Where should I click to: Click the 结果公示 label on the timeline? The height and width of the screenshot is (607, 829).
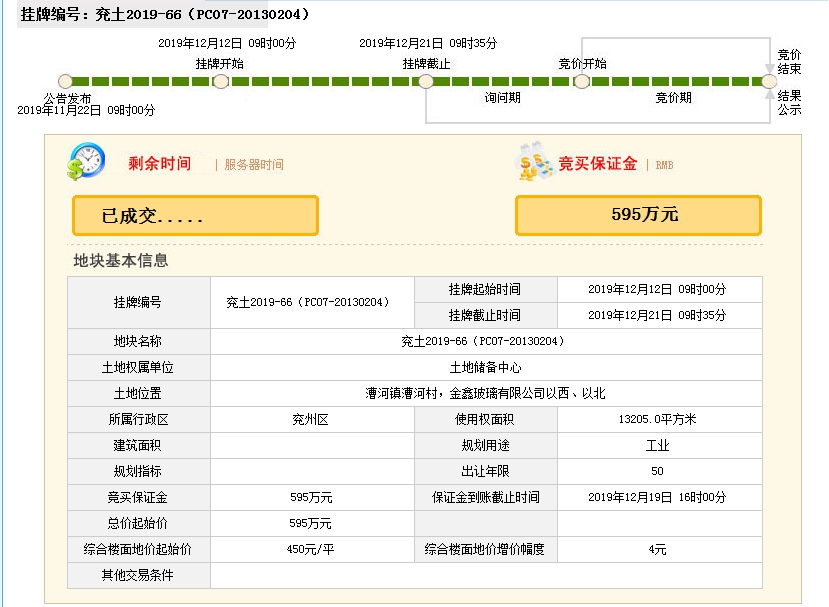(789, 102)
